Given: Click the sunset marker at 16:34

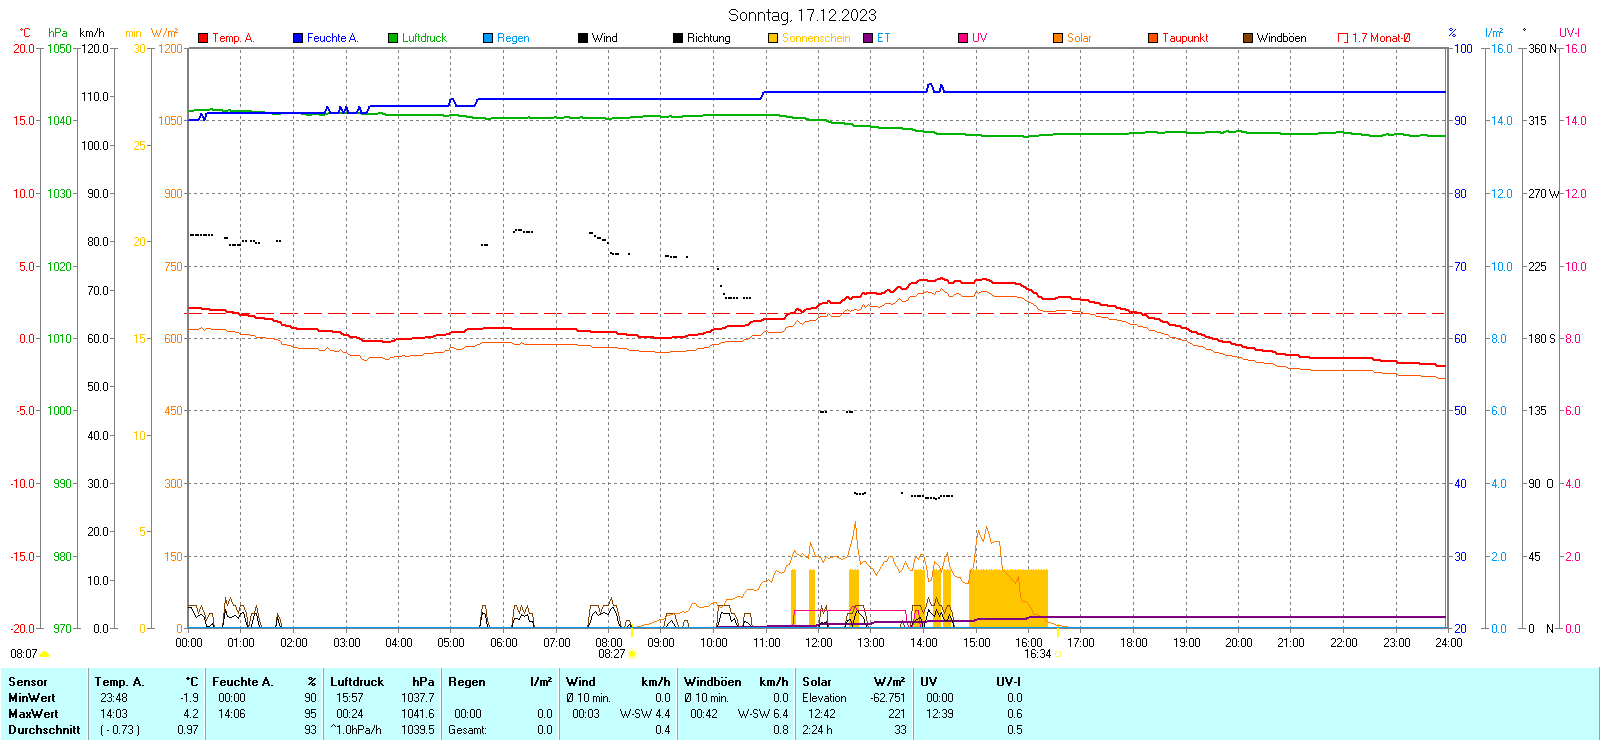Looking at the screenshot, I should pos(1058,654).
